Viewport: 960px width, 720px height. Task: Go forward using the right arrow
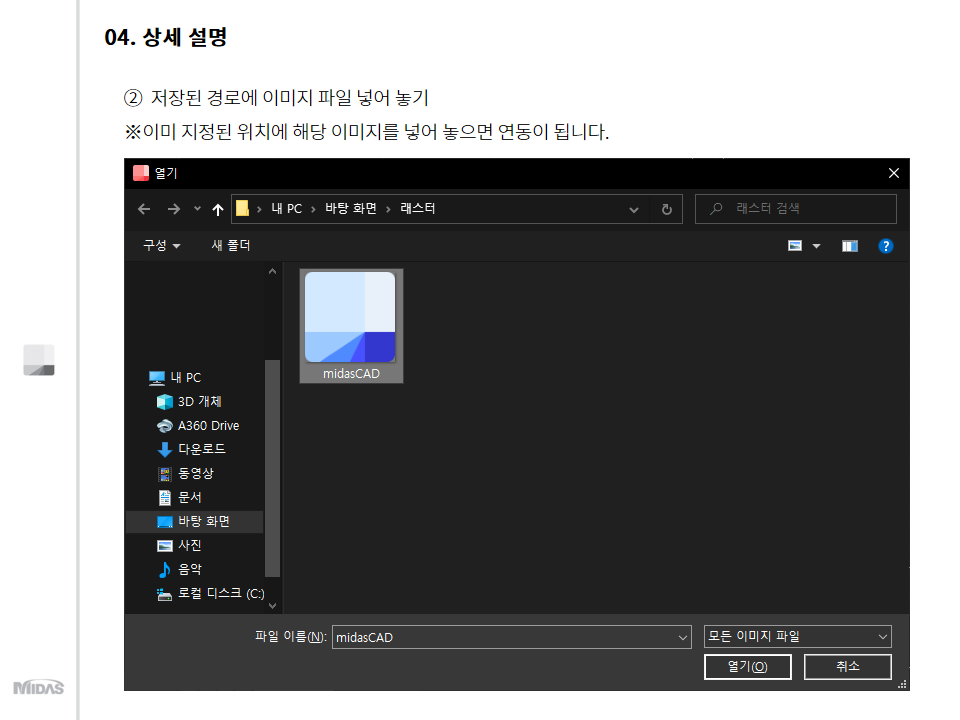(174, 209)
